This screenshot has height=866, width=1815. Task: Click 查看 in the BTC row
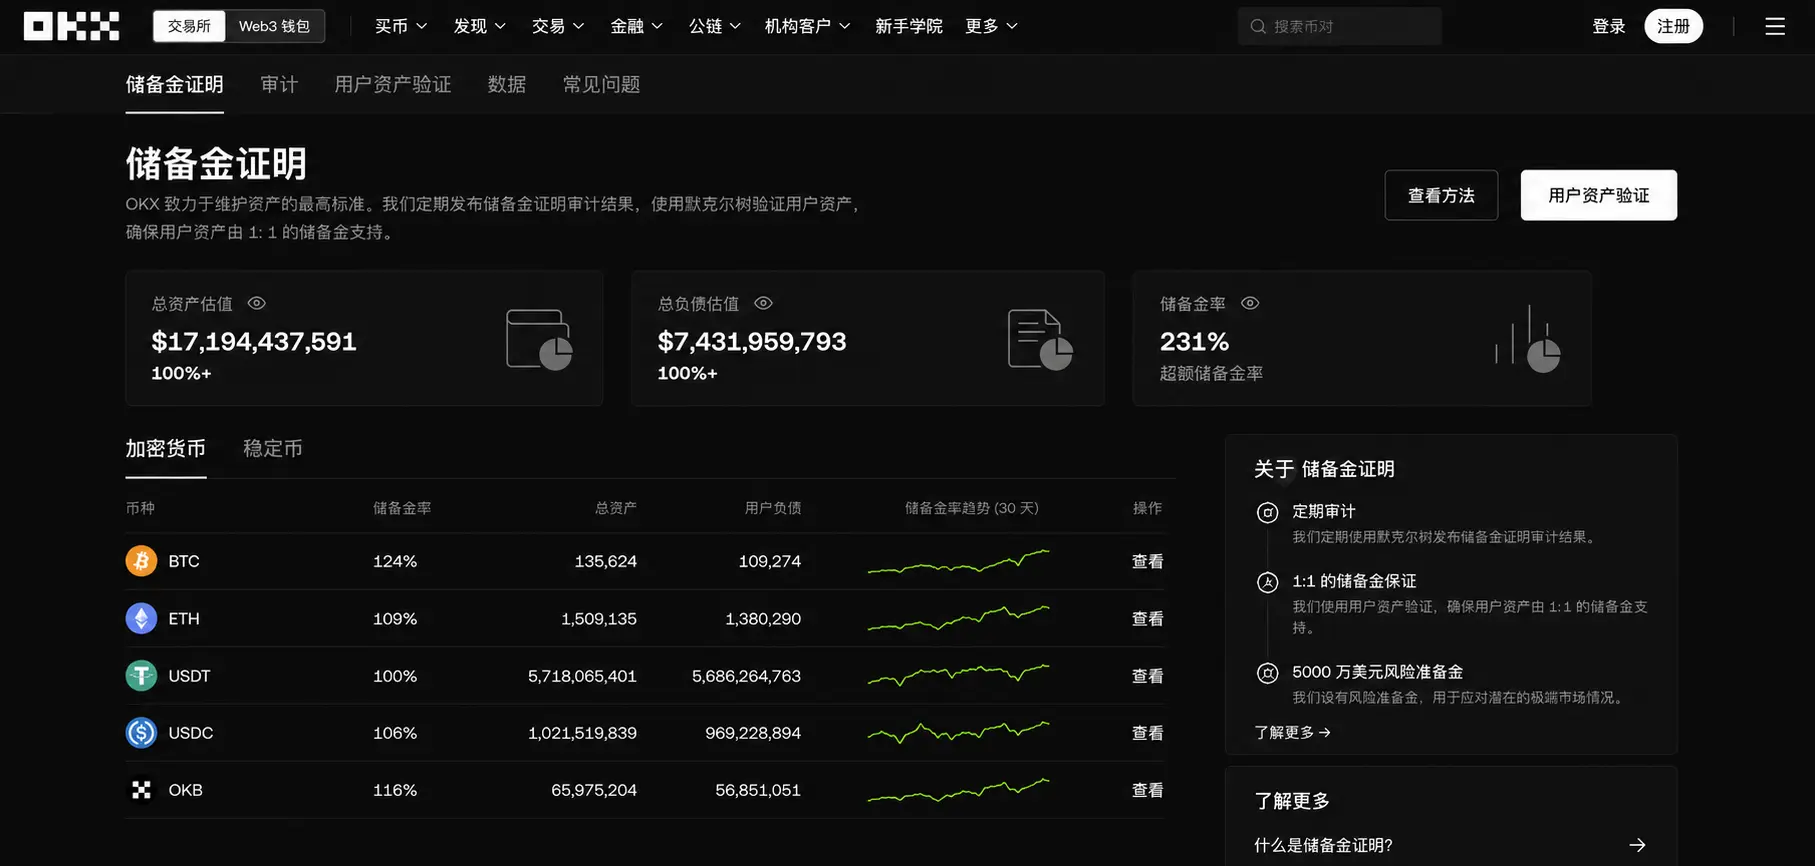1147,561
